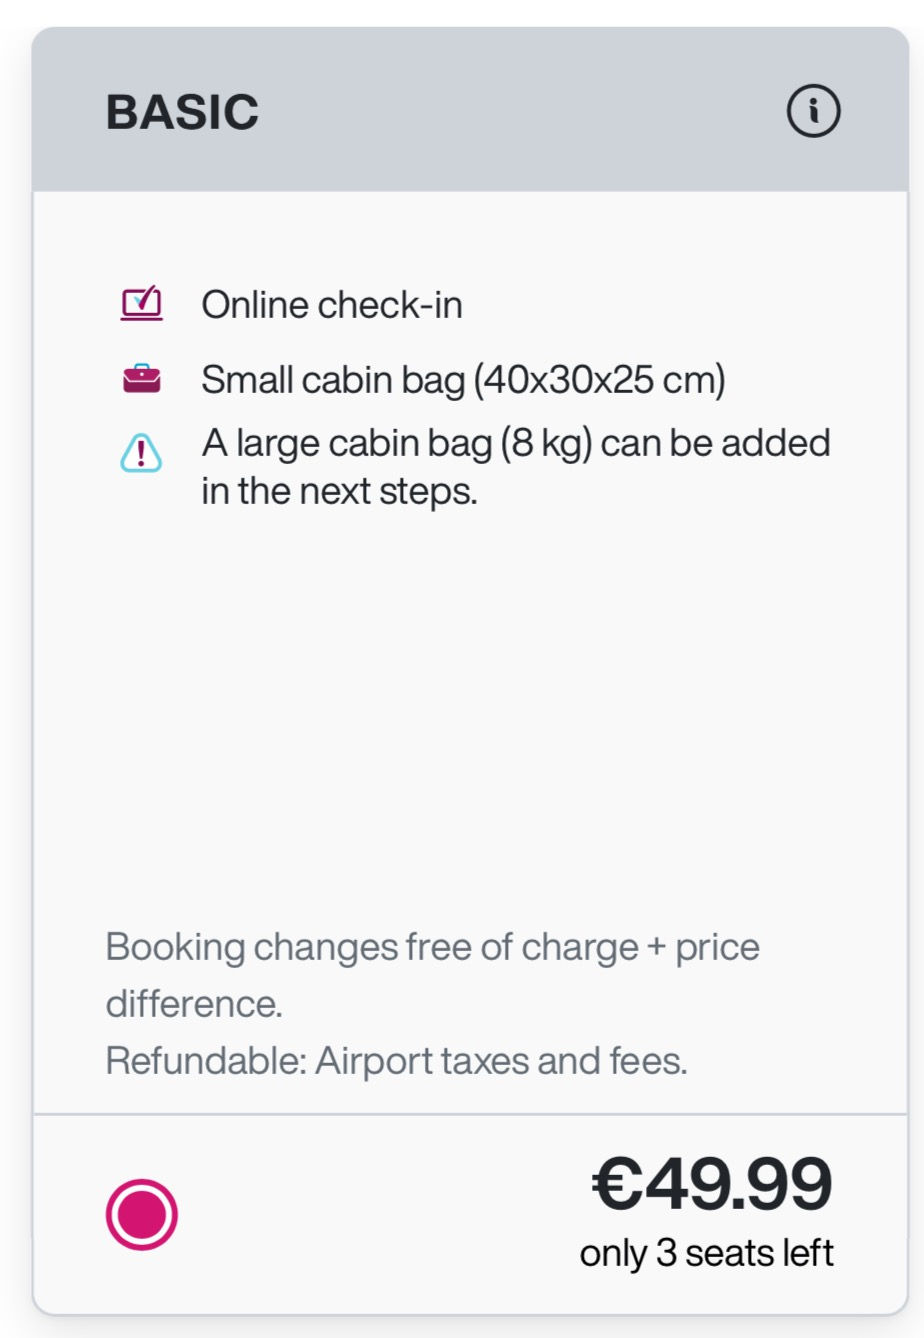924x1338 pixels.
Task: Click the 40x30x25 cm size text
Action: point(599,380)
